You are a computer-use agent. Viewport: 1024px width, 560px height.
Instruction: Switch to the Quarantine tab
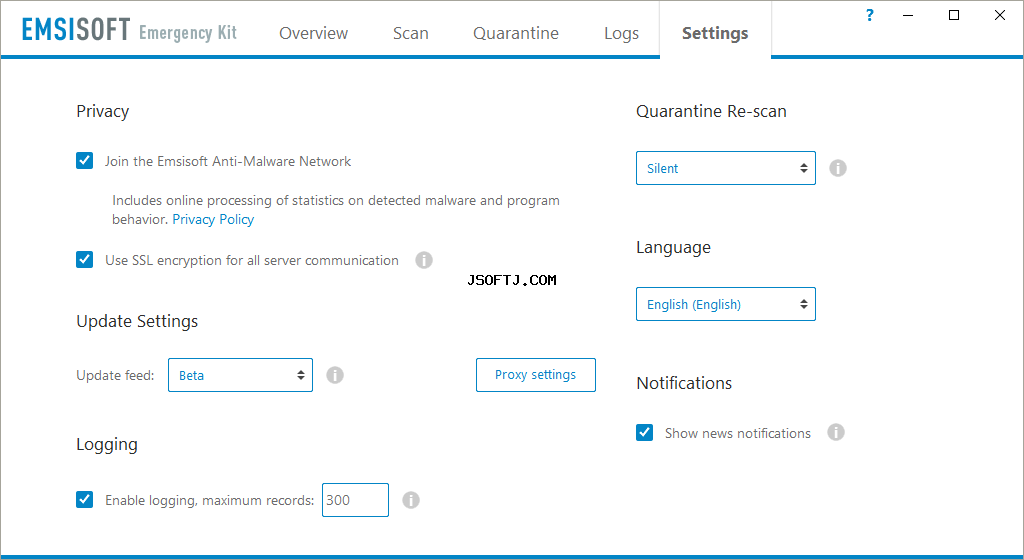point(516,33)
